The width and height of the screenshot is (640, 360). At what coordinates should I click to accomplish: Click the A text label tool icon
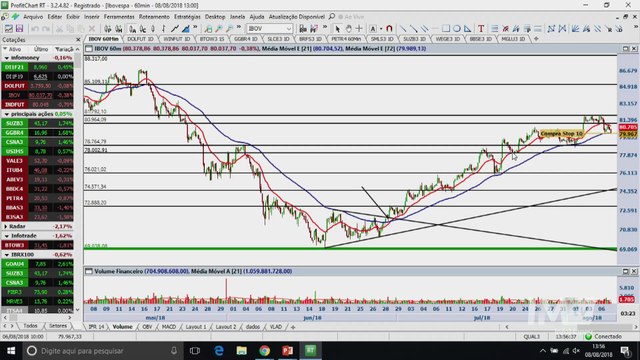coord(373,29)
